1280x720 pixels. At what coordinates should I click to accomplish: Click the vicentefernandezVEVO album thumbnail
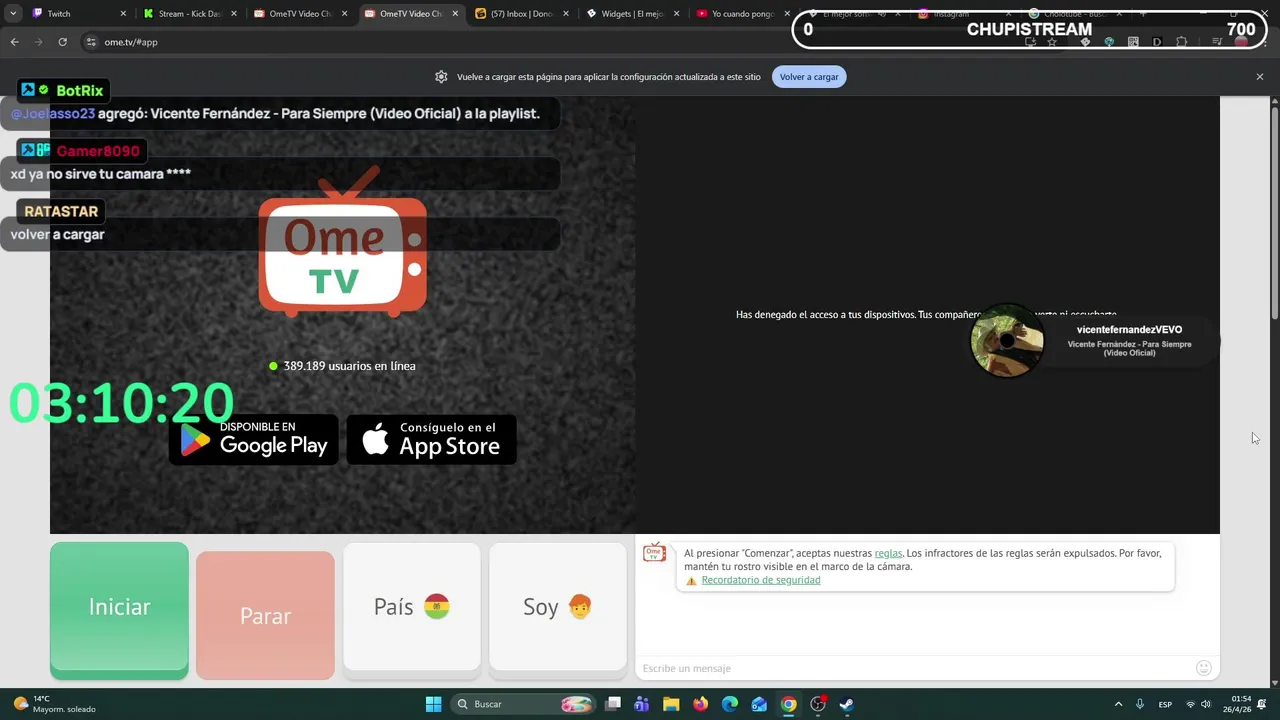(1007, 341)
